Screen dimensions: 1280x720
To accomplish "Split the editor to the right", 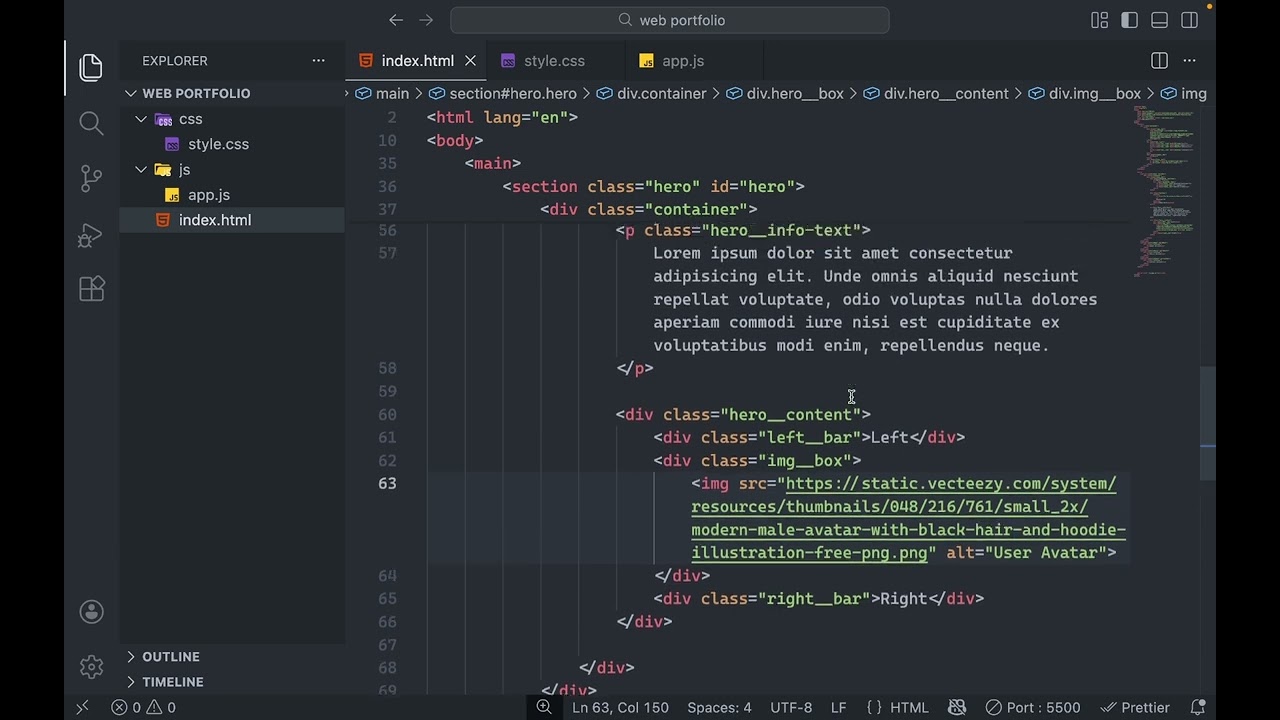I will coord(1159,61).
